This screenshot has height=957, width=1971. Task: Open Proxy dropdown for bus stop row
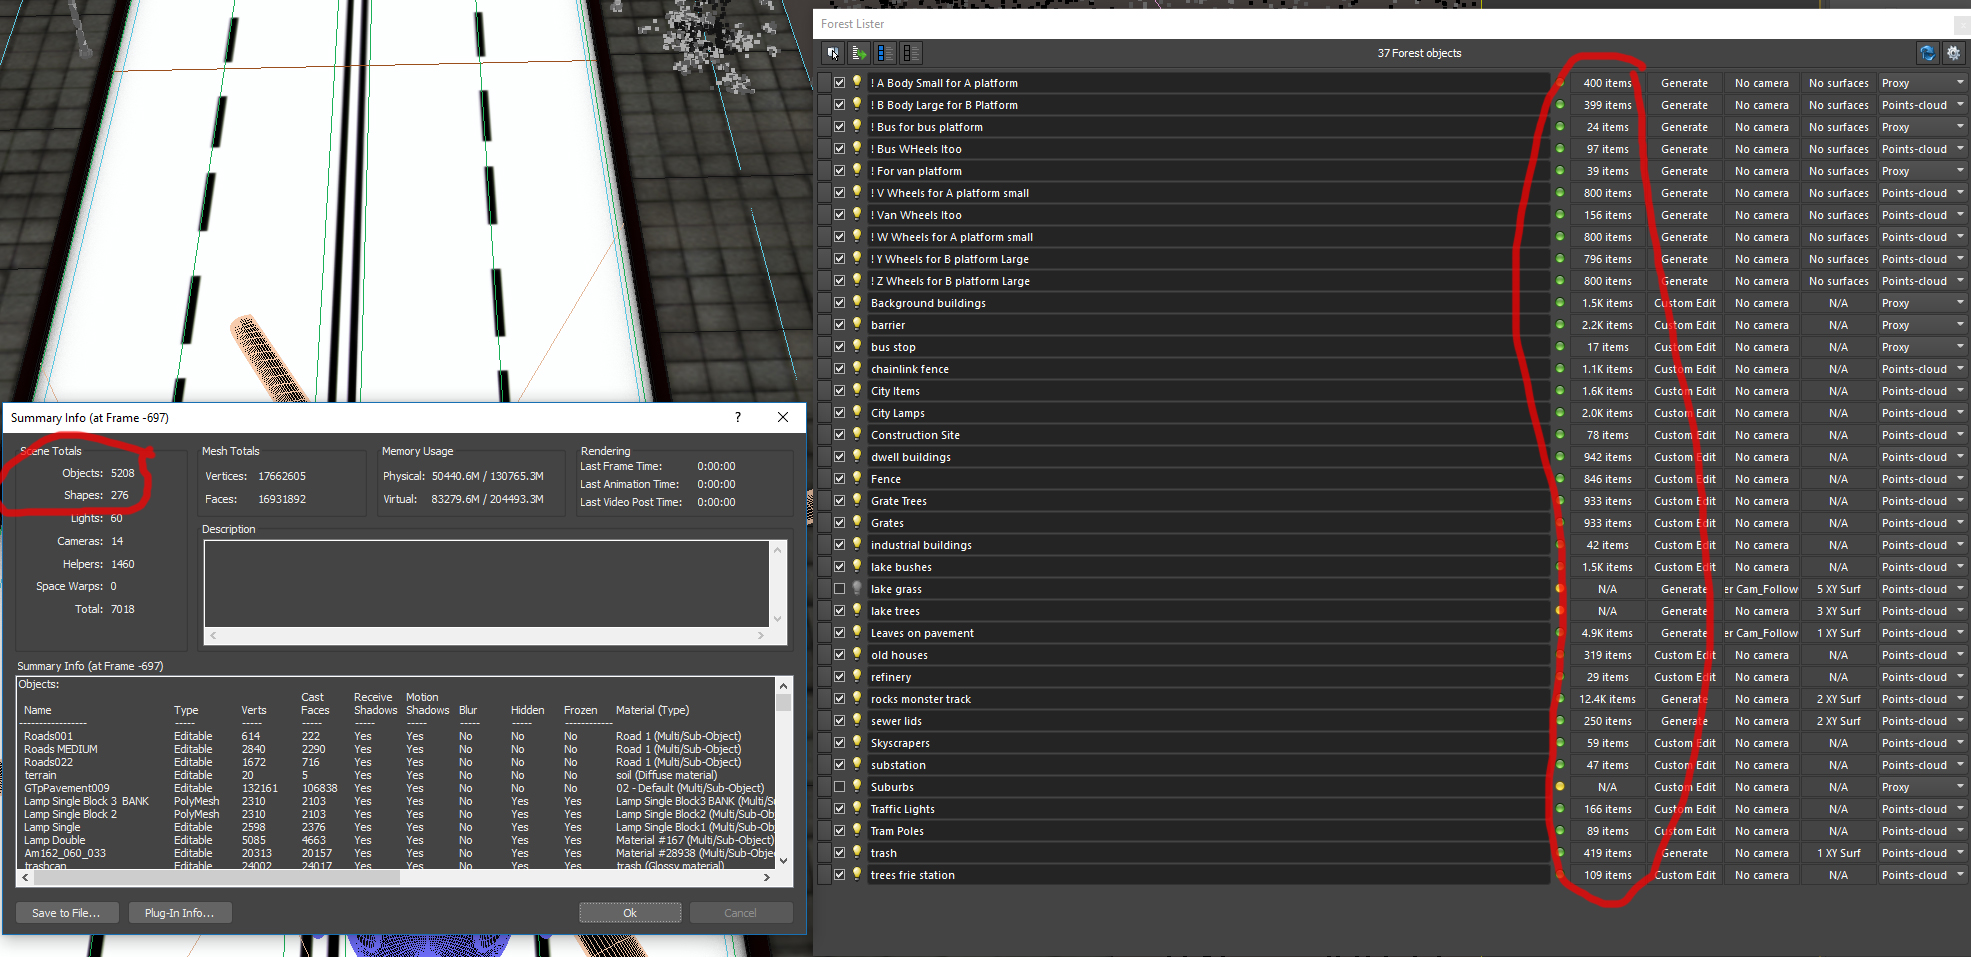pos(1922,347)
